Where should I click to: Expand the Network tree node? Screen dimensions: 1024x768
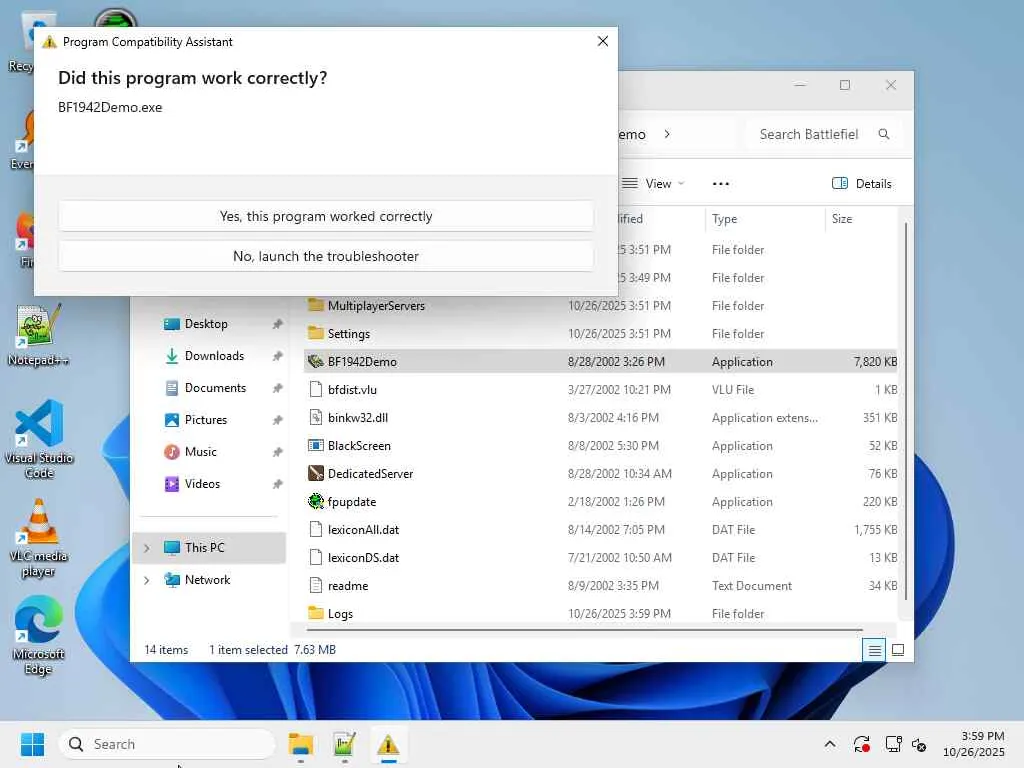coord(147,580)
